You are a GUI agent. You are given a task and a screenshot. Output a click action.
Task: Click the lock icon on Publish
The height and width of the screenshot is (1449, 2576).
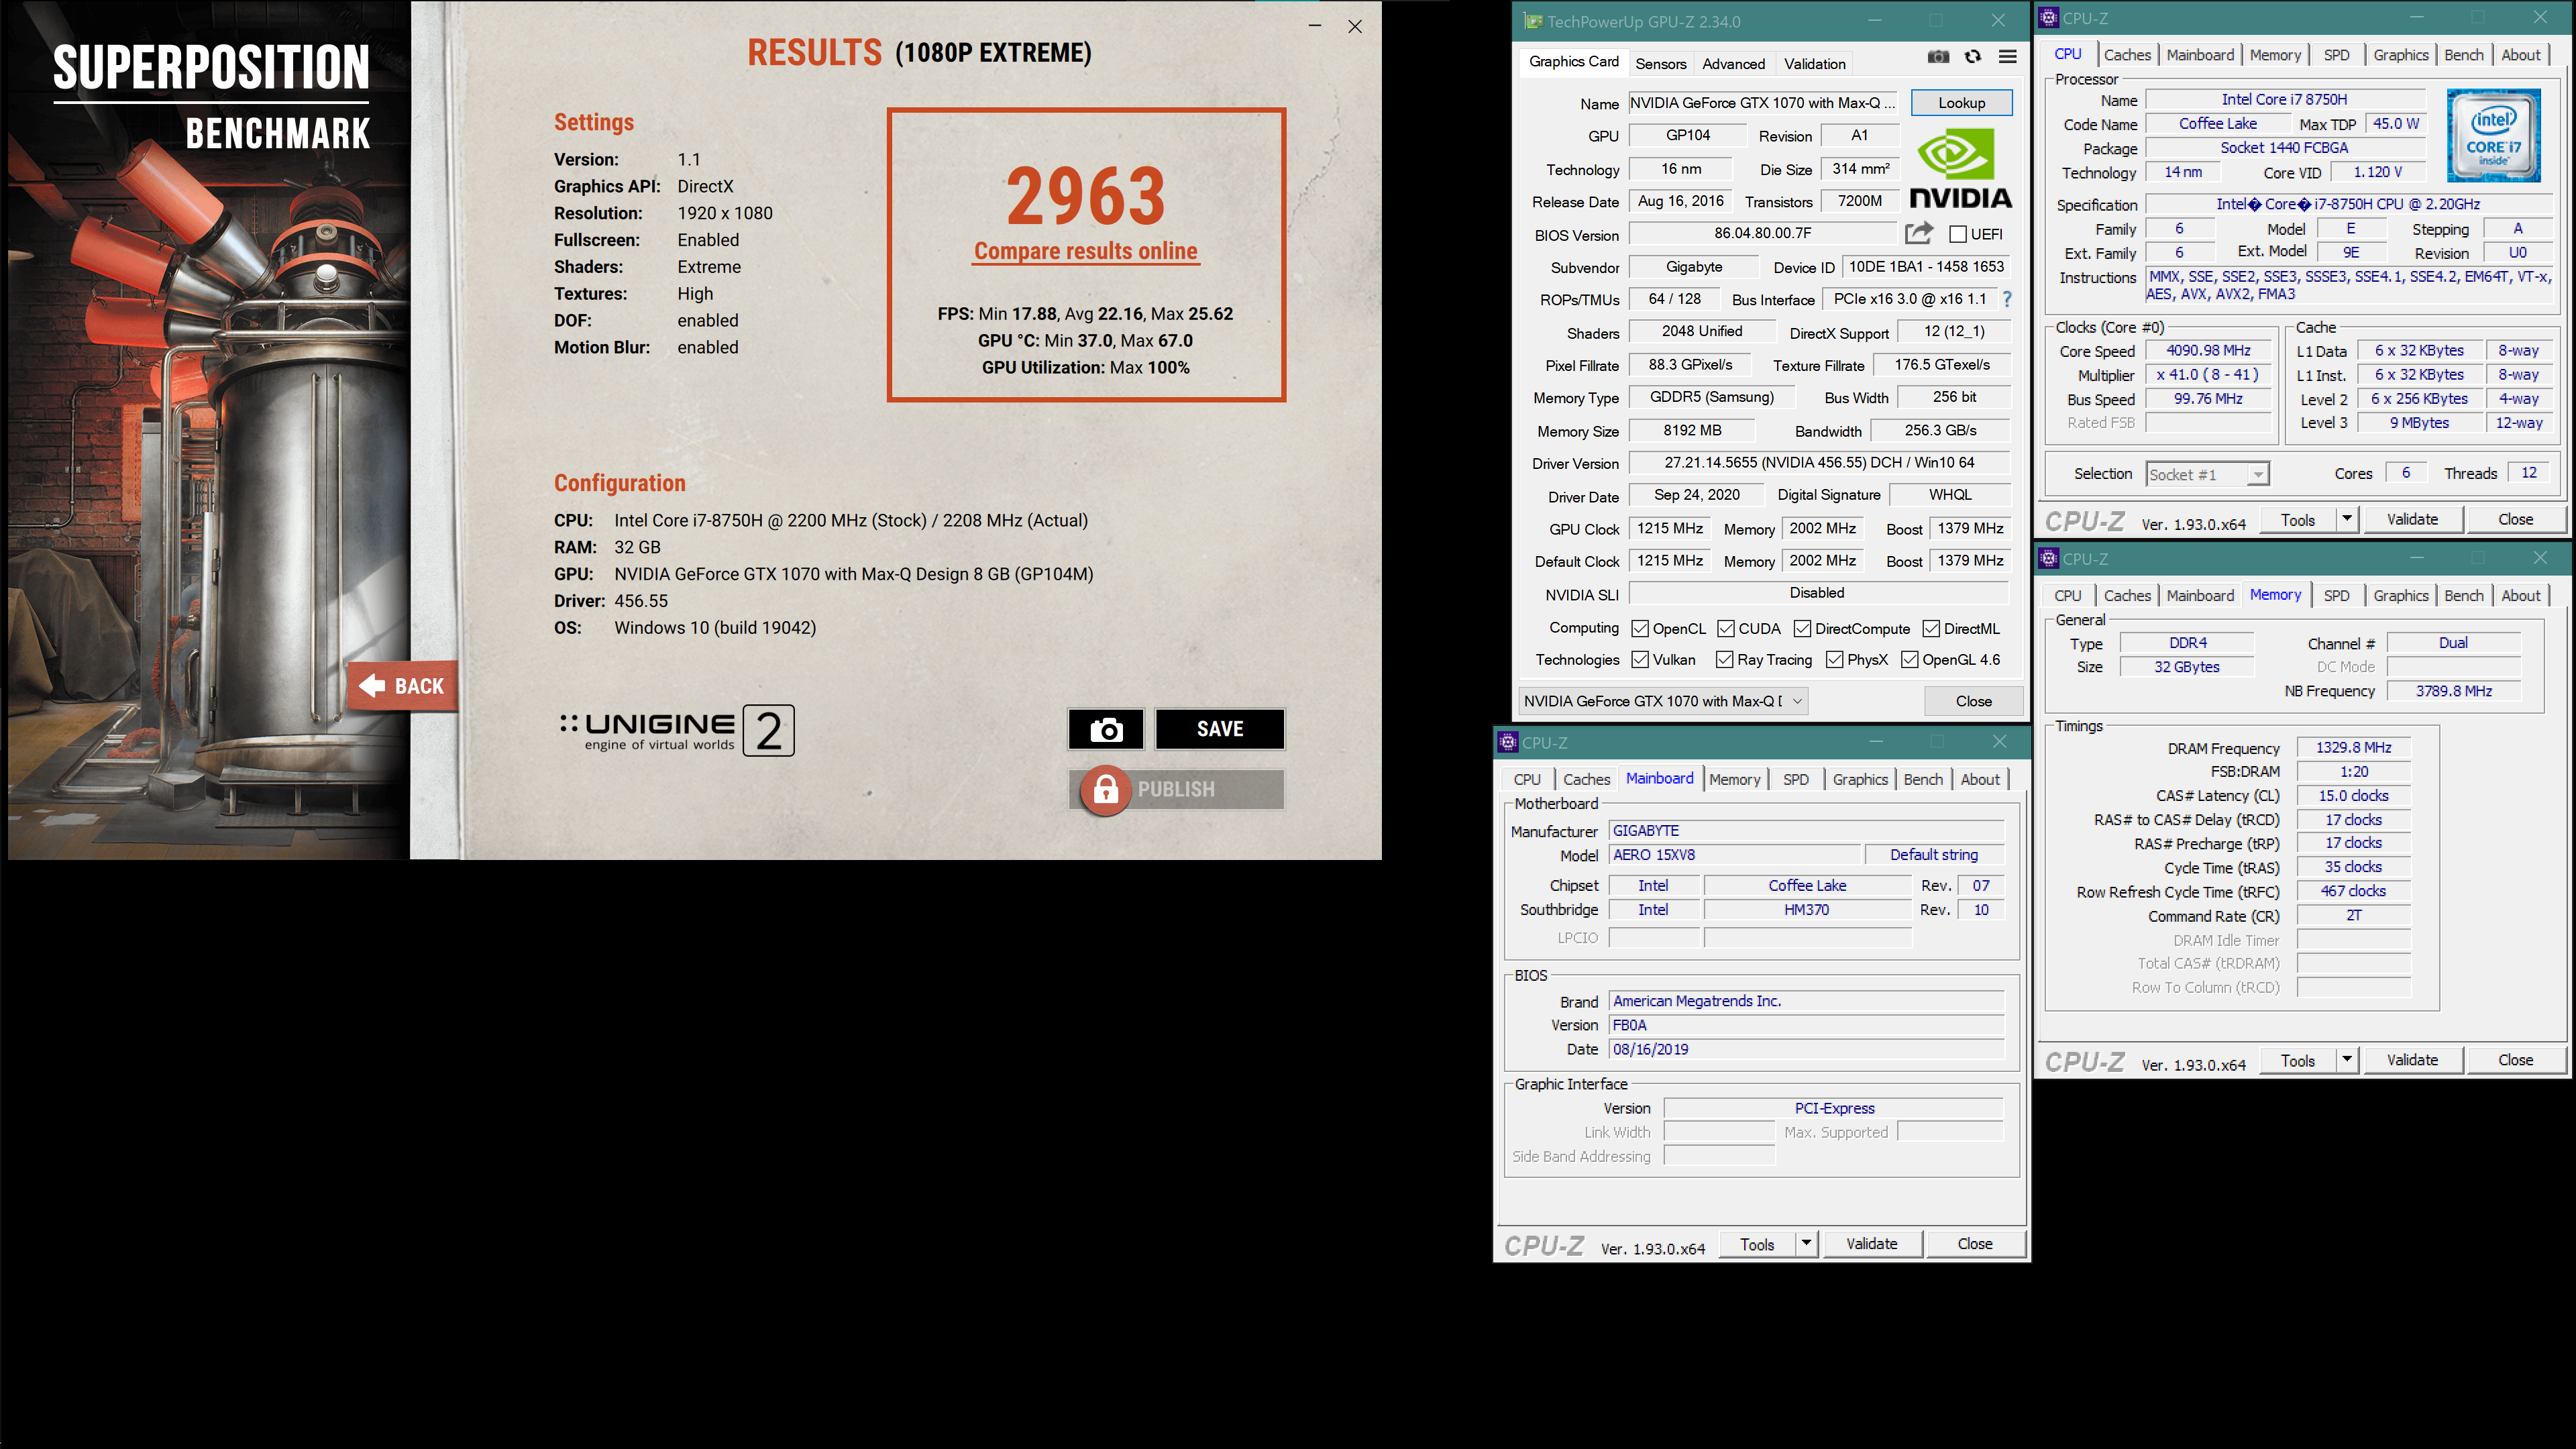tap(1105, 790)
